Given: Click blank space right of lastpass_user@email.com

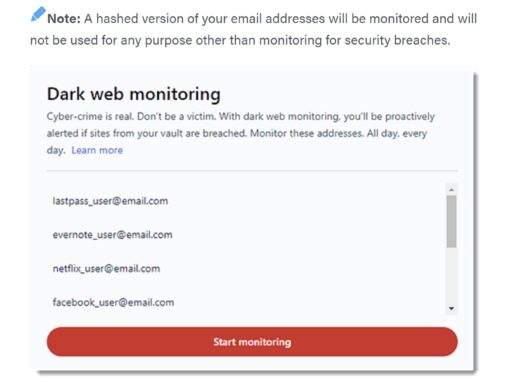Looking at the screenshot, I should pos(307,201).
